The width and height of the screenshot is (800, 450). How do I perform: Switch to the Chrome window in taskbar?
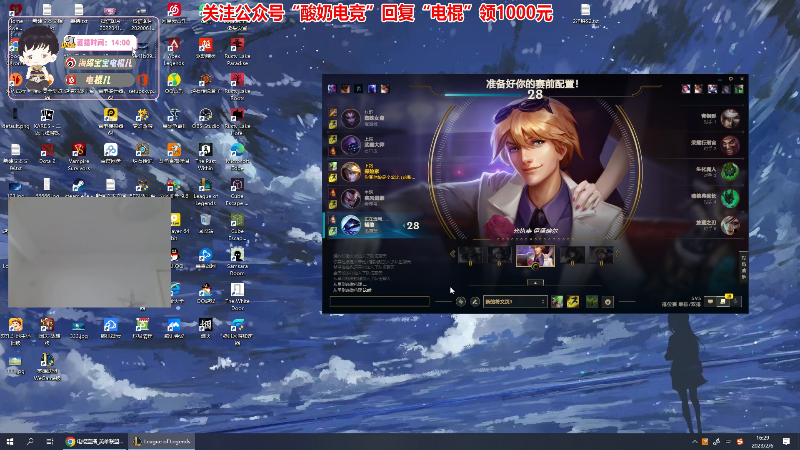94,441
